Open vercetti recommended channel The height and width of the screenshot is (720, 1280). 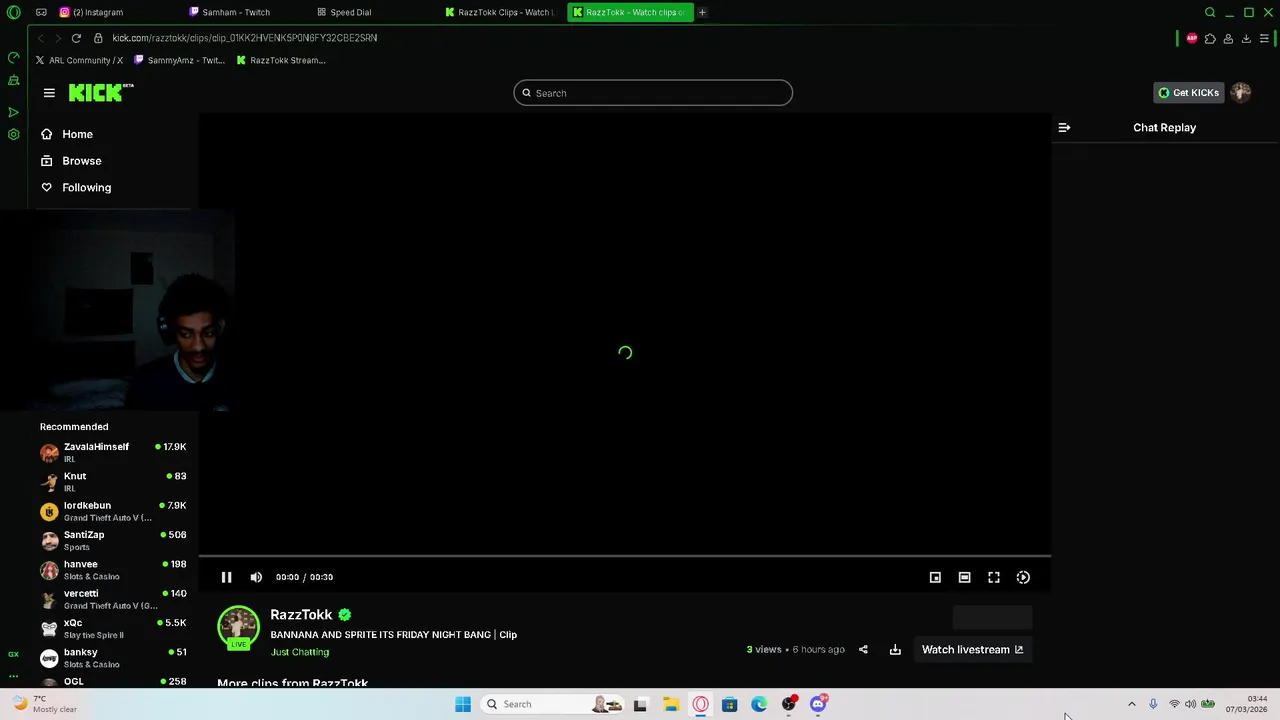pos(113,599)
